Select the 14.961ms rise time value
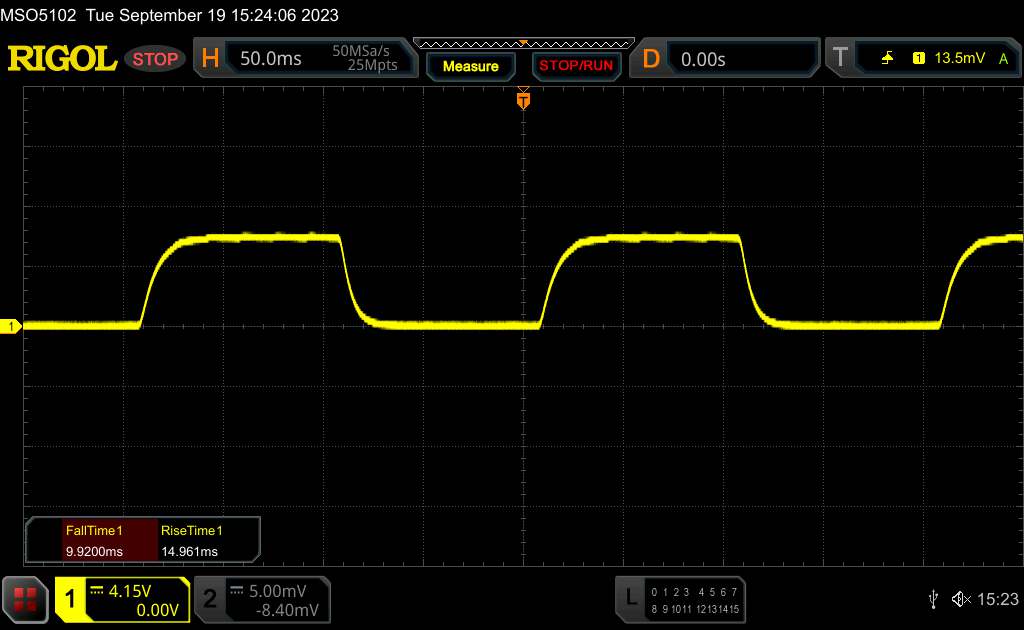The height and width of the screenshot is (630, 1024). tap(189, 552)
